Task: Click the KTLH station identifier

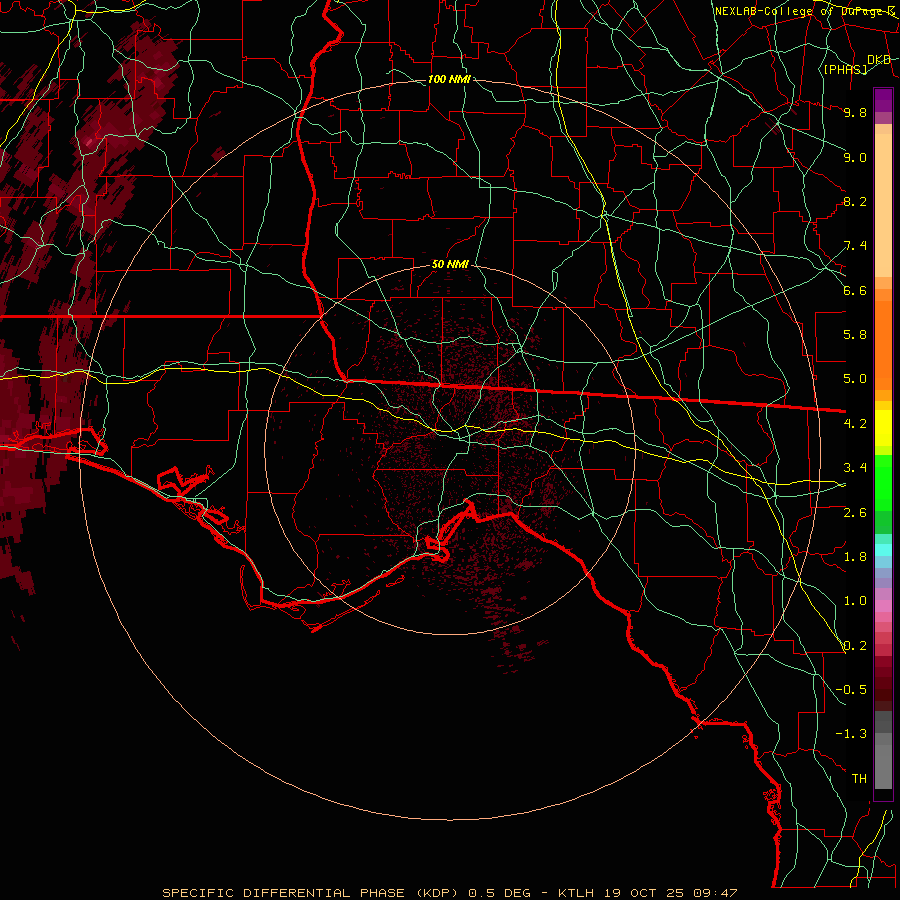Action: click(577, 893)
